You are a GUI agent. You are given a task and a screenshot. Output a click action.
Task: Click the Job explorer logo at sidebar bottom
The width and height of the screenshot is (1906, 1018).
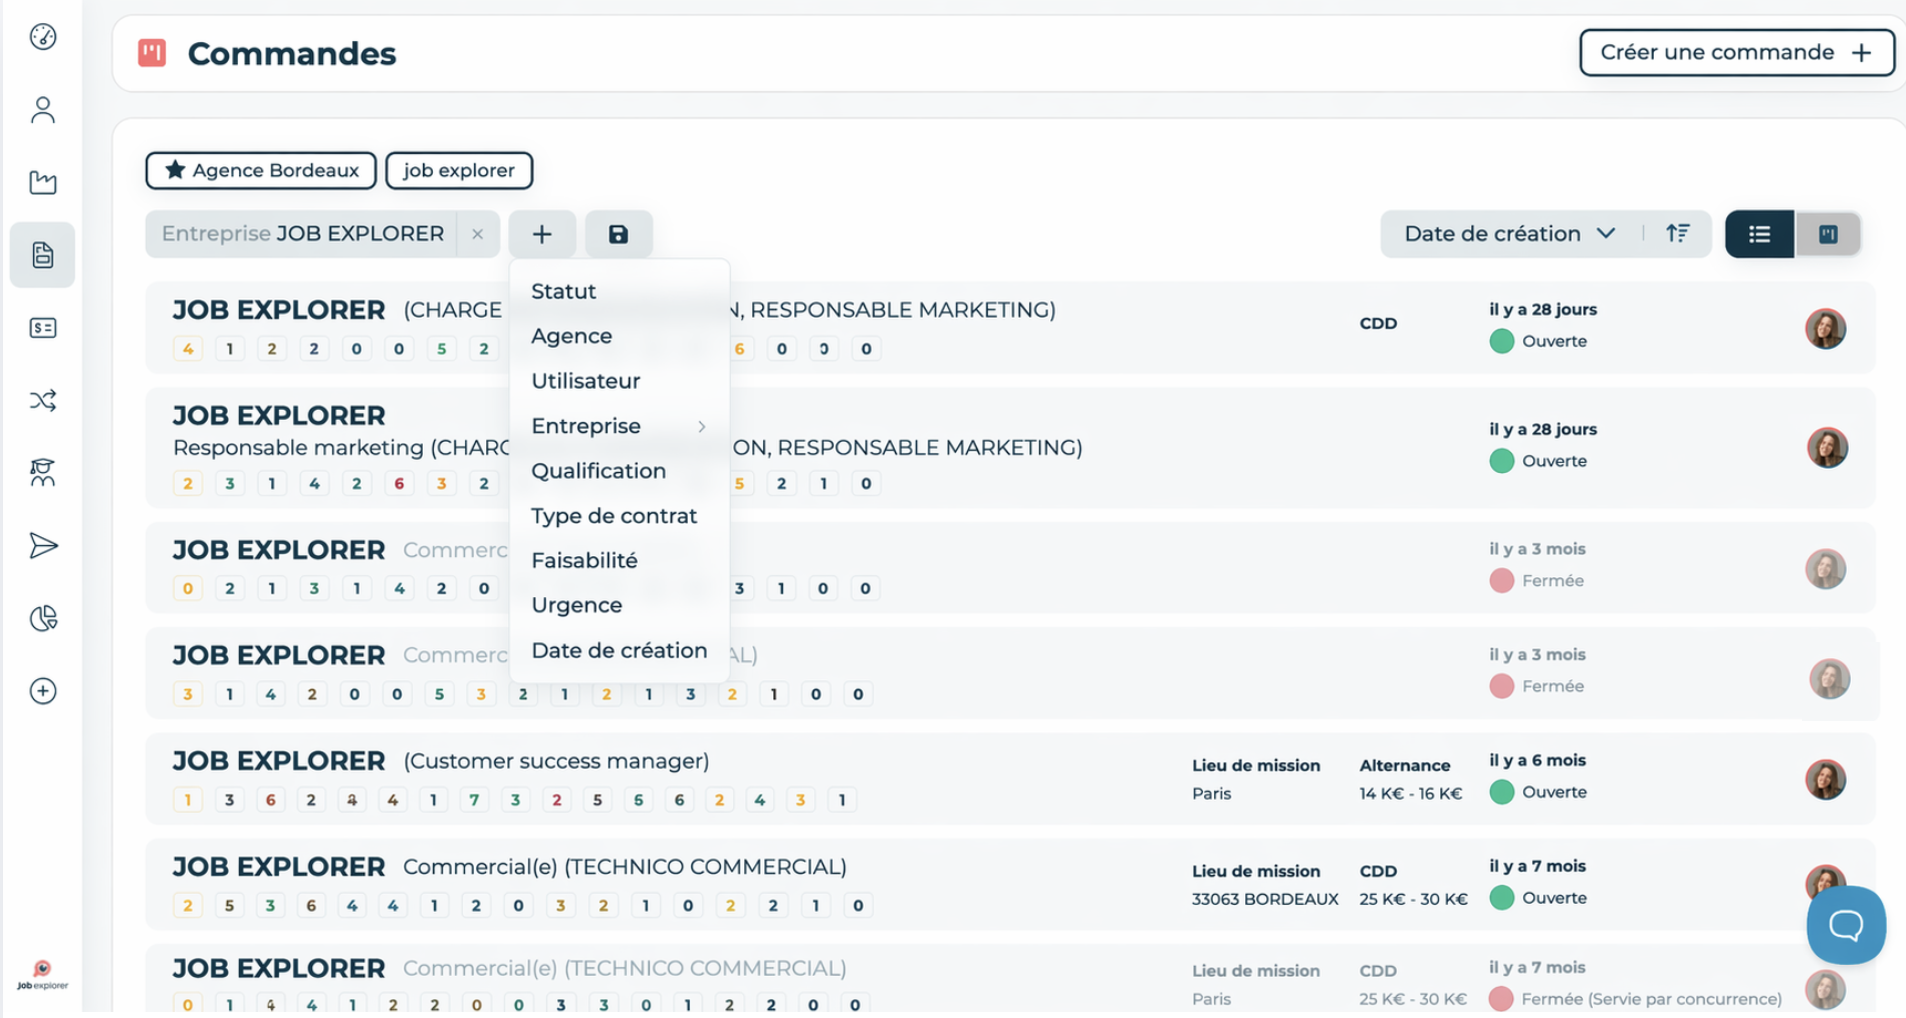[42, 976]
